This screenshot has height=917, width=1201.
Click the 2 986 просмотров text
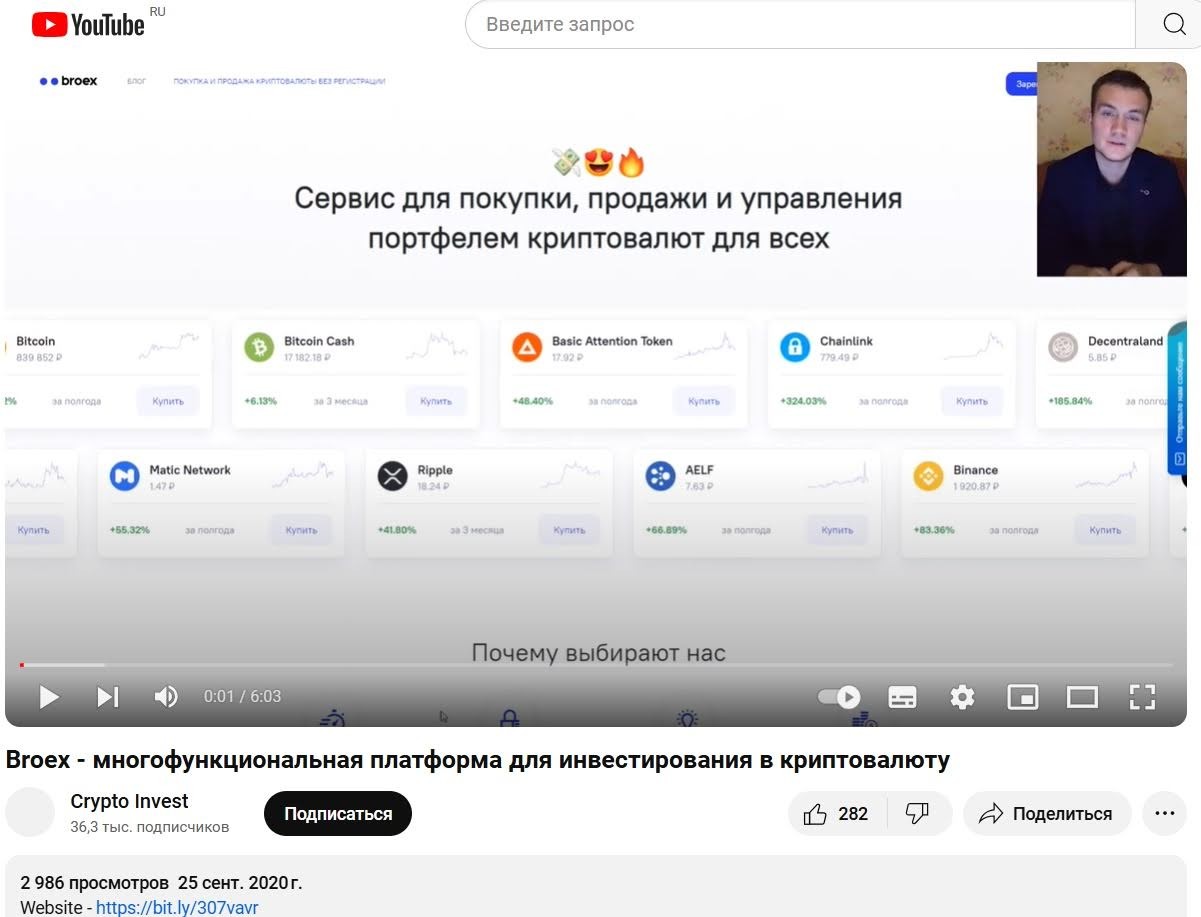coord(95,883)
